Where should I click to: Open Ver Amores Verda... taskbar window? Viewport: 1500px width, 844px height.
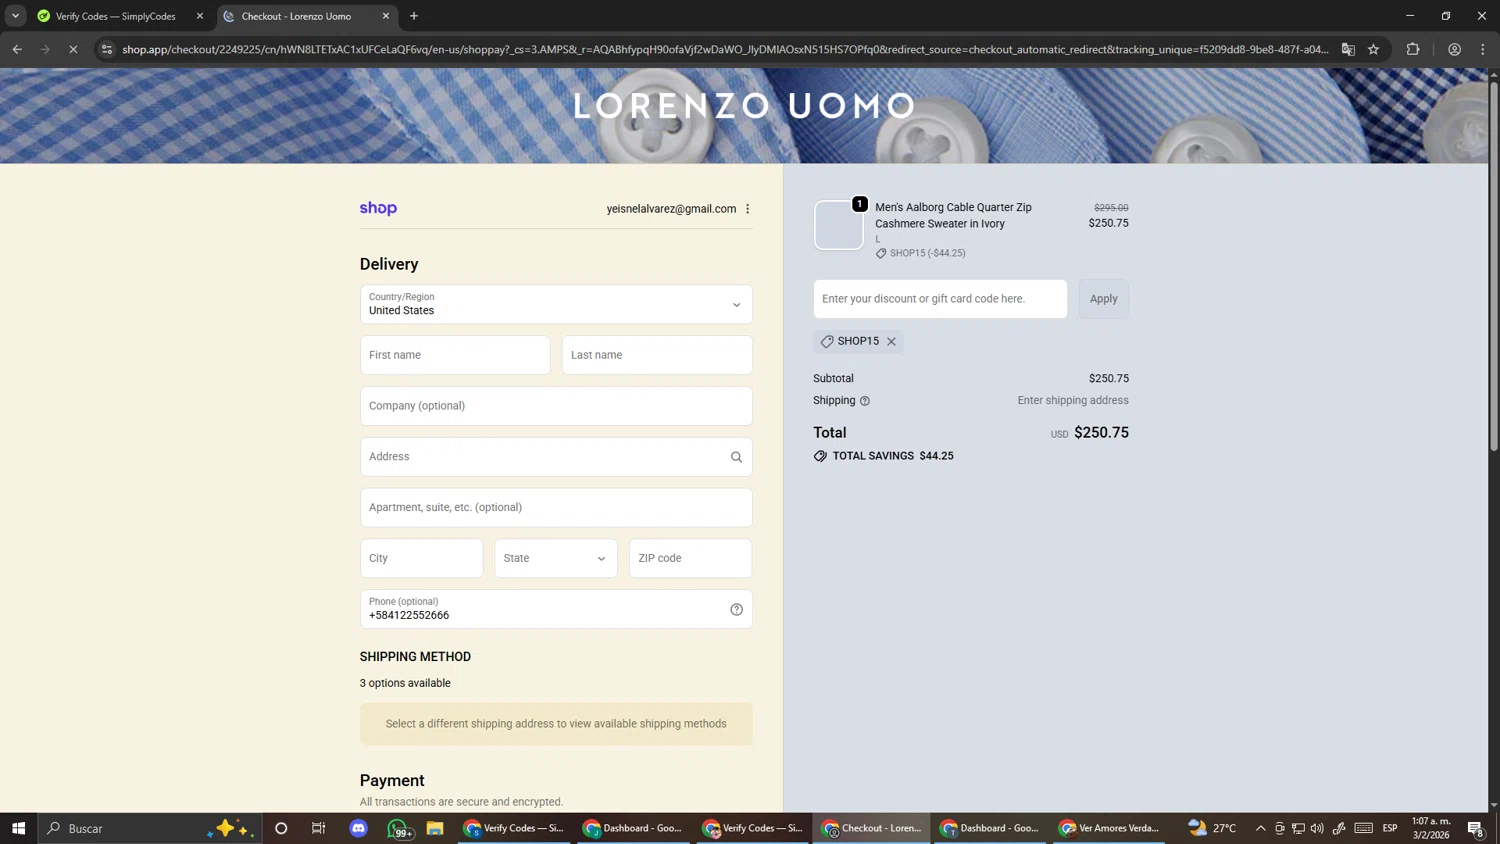pos(1110,828)
